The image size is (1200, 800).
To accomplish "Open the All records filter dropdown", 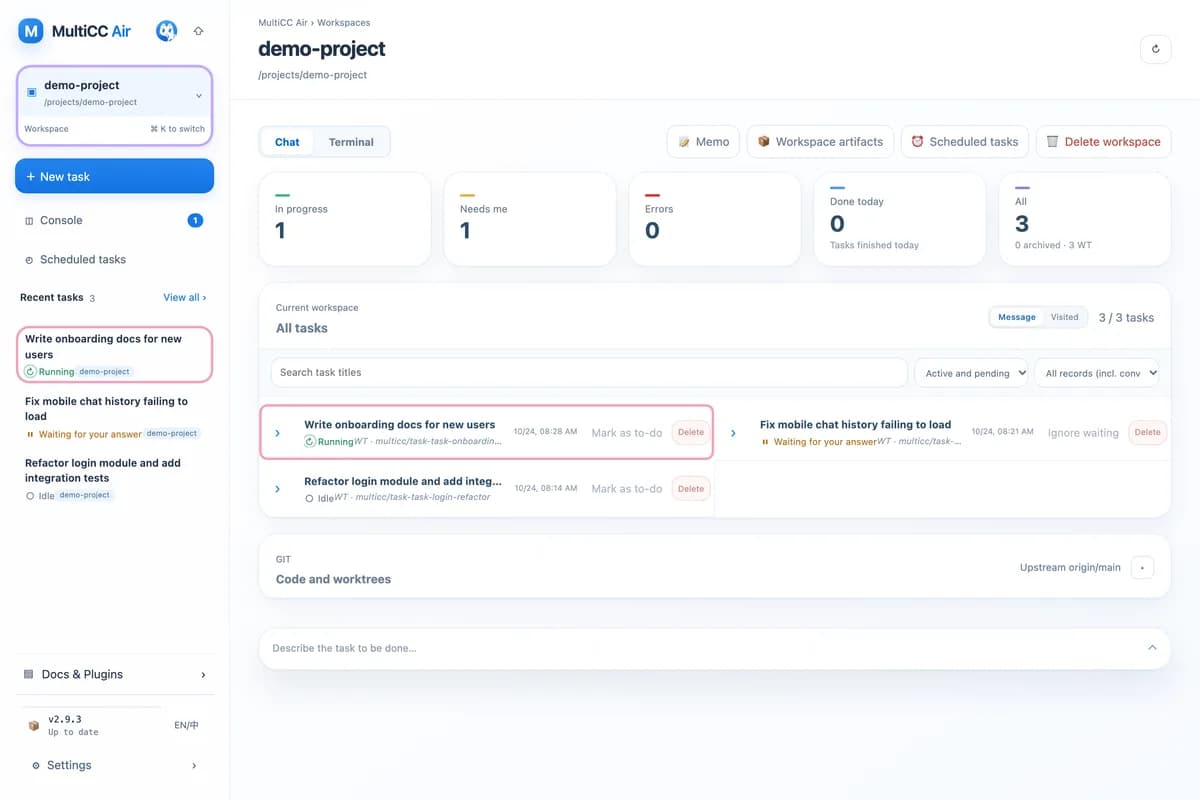I will pyautogui.click(x=1097, y=373).
